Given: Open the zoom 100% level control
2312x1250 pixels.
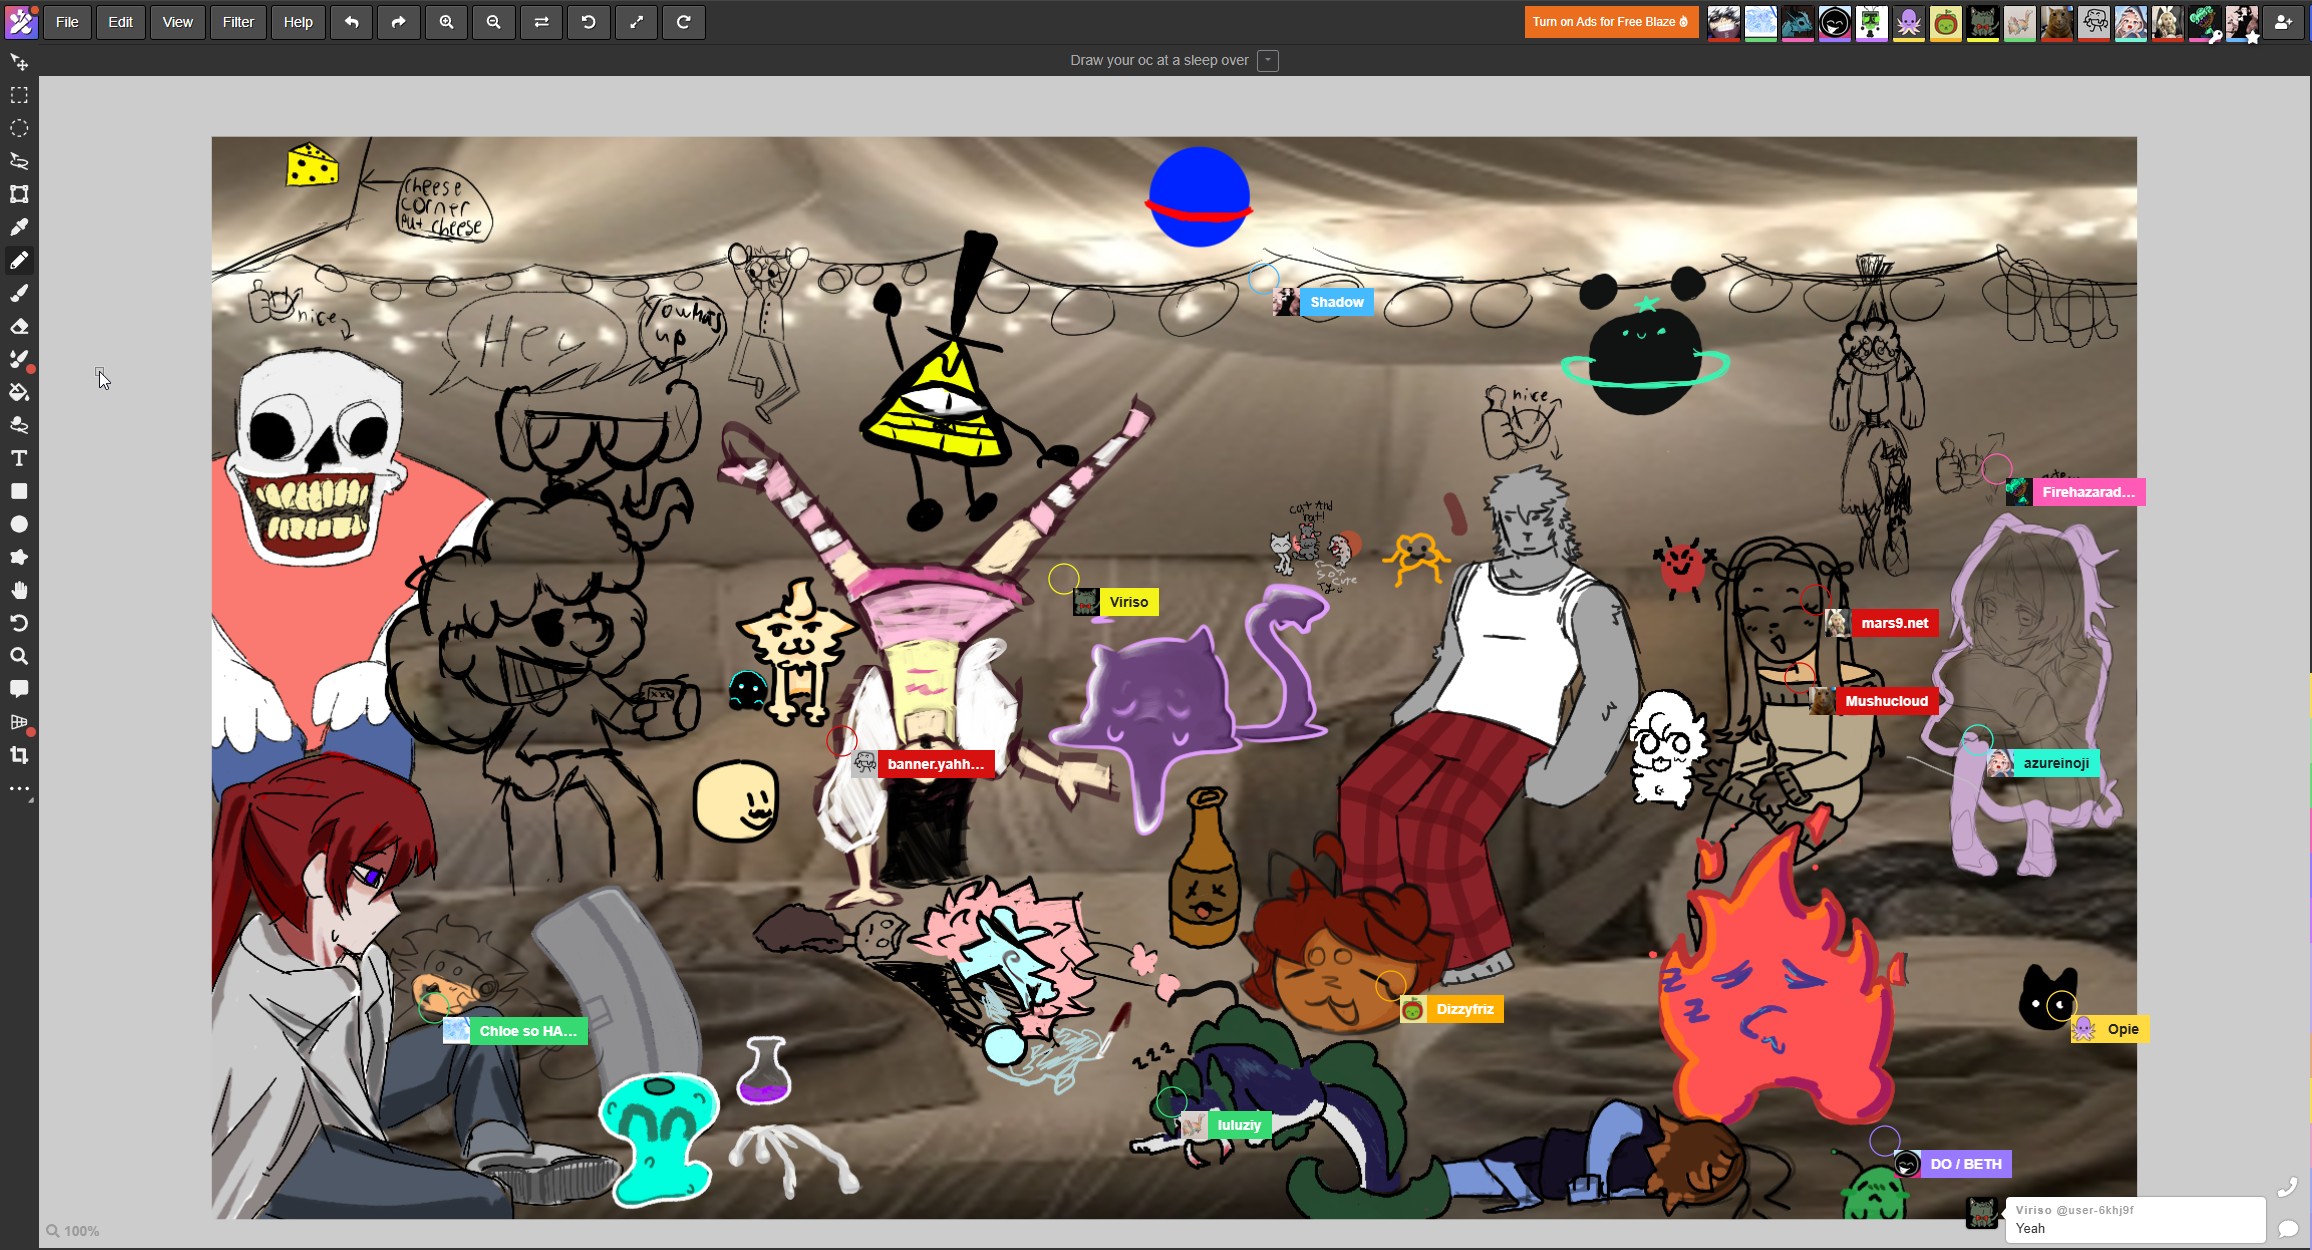Looking at the screenshot, I should (73, 1231).
